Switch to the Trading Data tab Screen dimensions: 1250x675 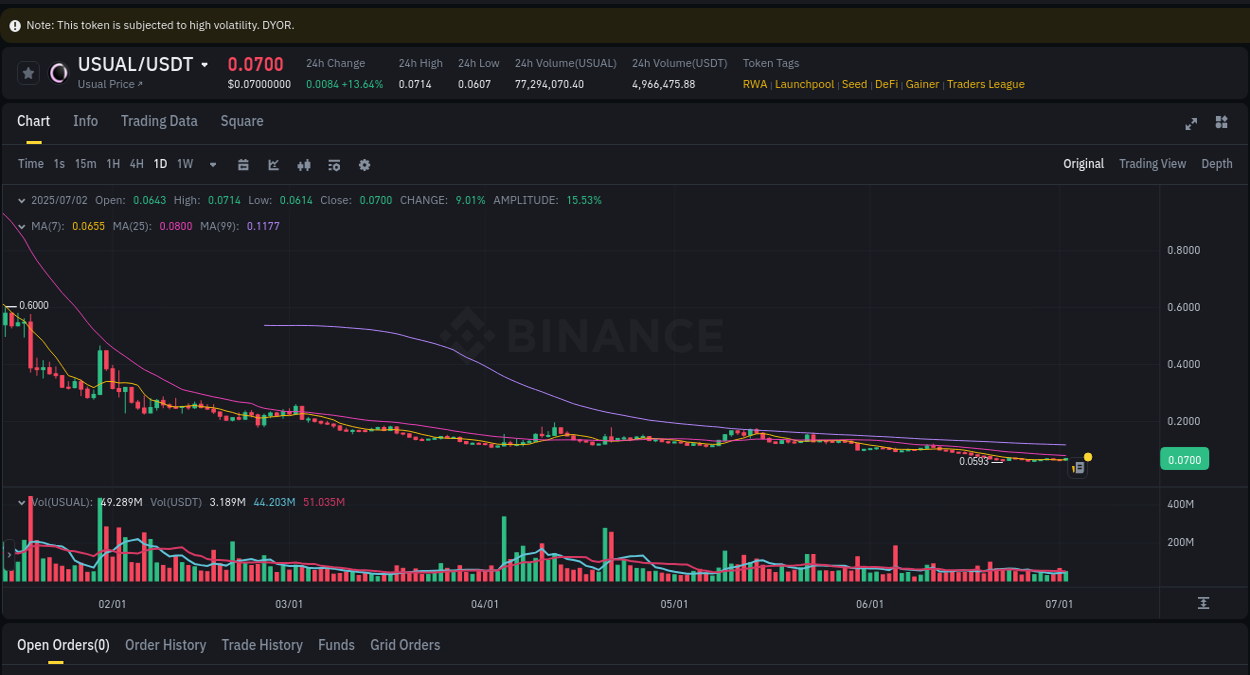coord(159,121)
